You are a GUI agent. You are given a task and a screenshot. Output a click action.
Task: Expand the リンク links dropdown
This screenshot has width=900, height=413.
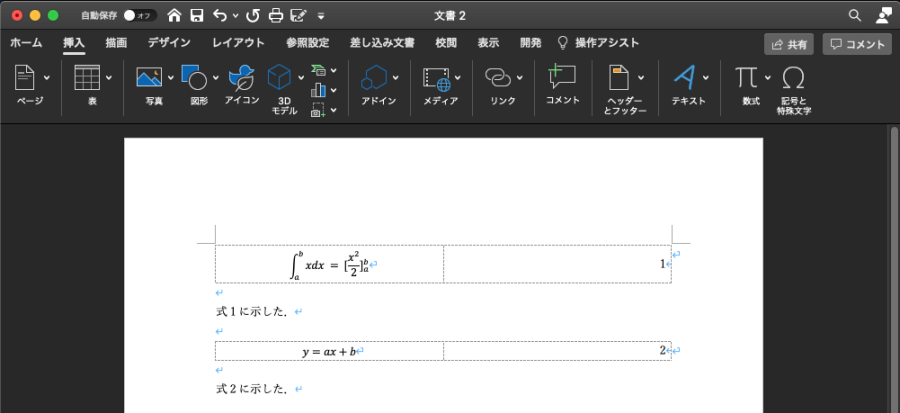pyautogui.click(x=520, y=78)
